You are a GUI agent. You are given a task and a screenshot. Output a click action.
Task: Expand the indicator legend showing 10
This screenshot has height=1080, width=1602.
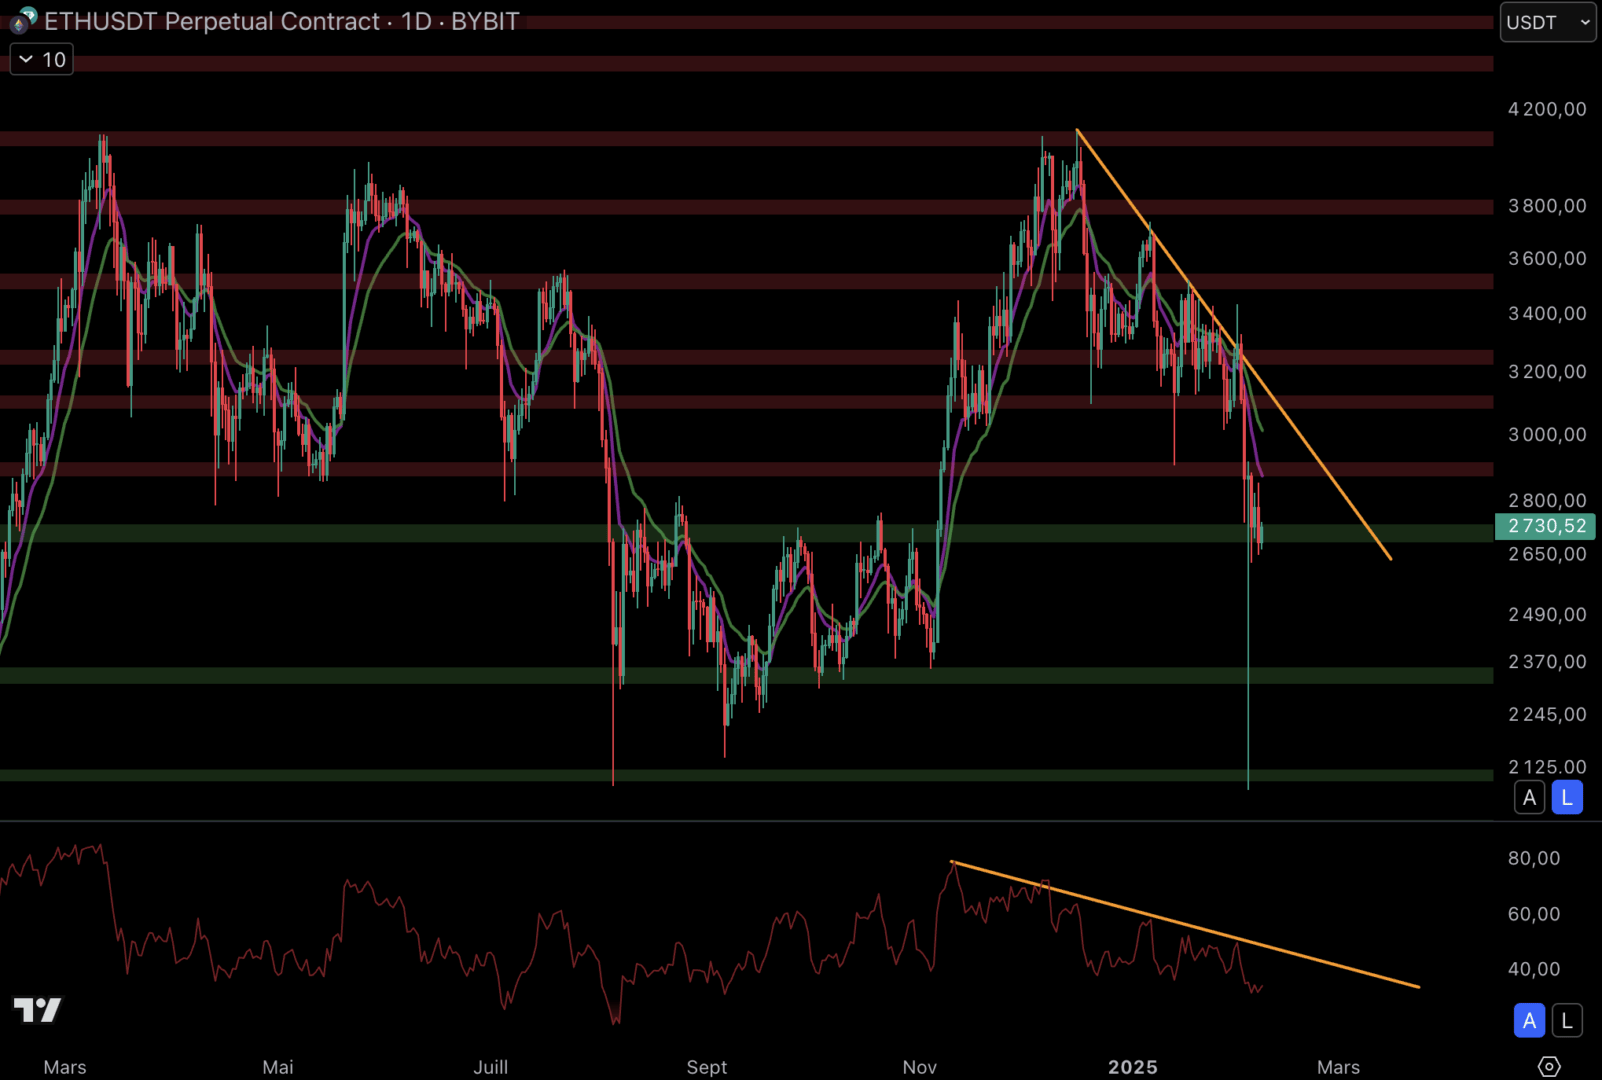(x=42, y=60)
